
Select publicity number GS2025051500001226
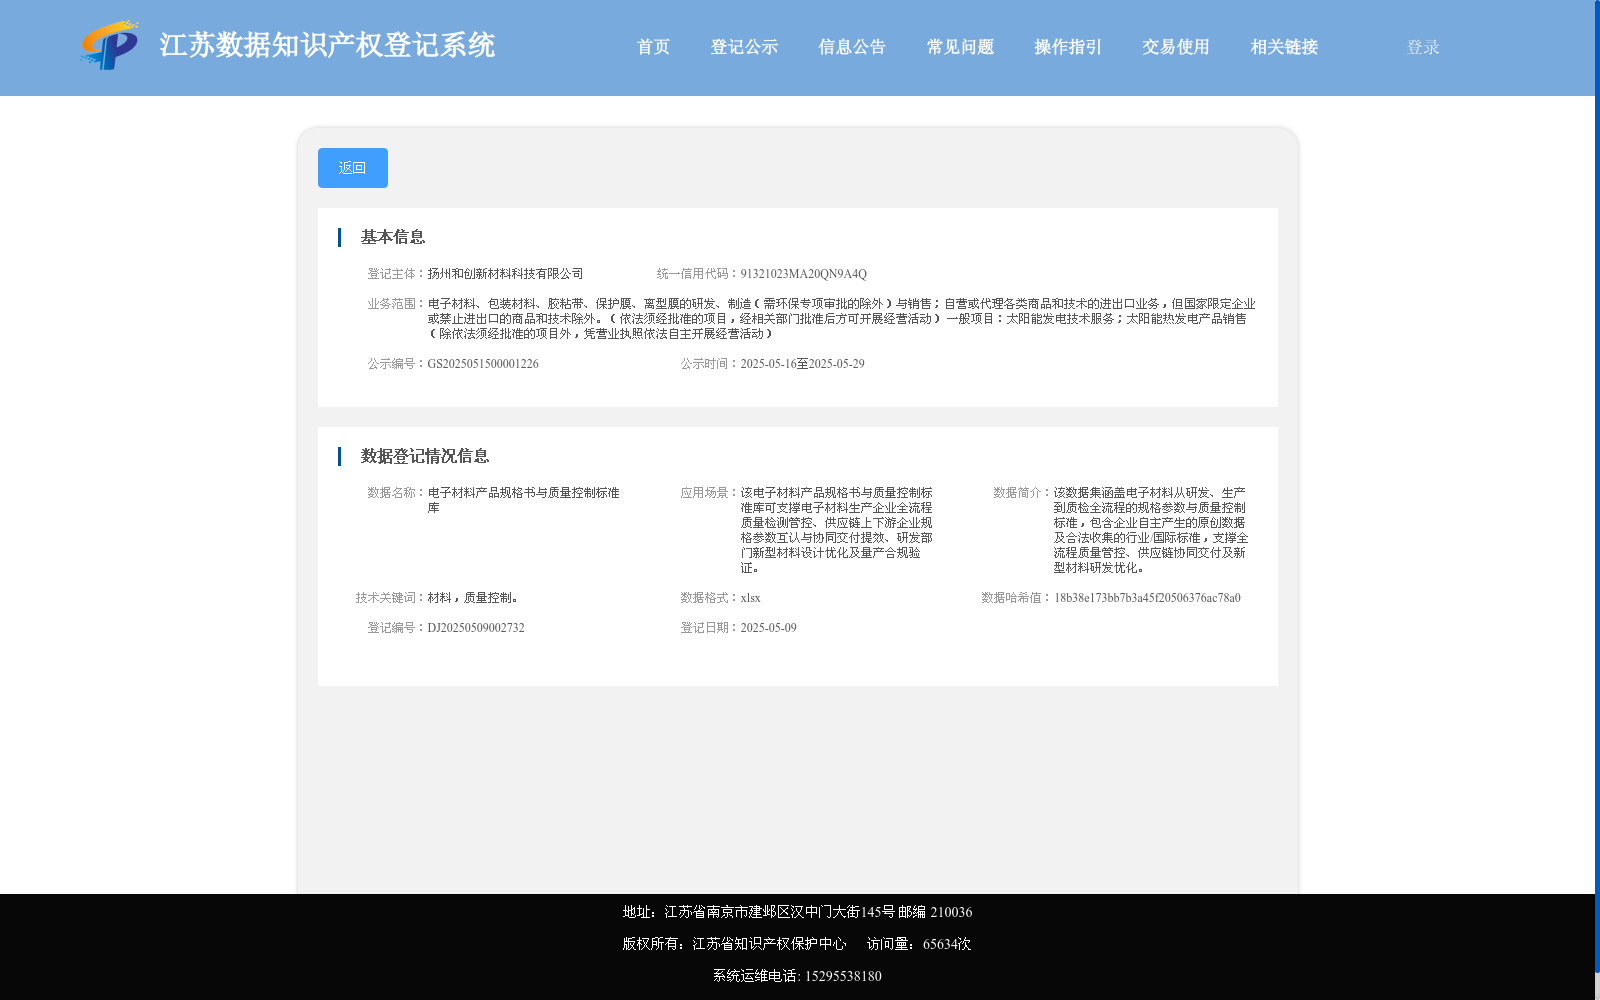[x=483, y=364]
